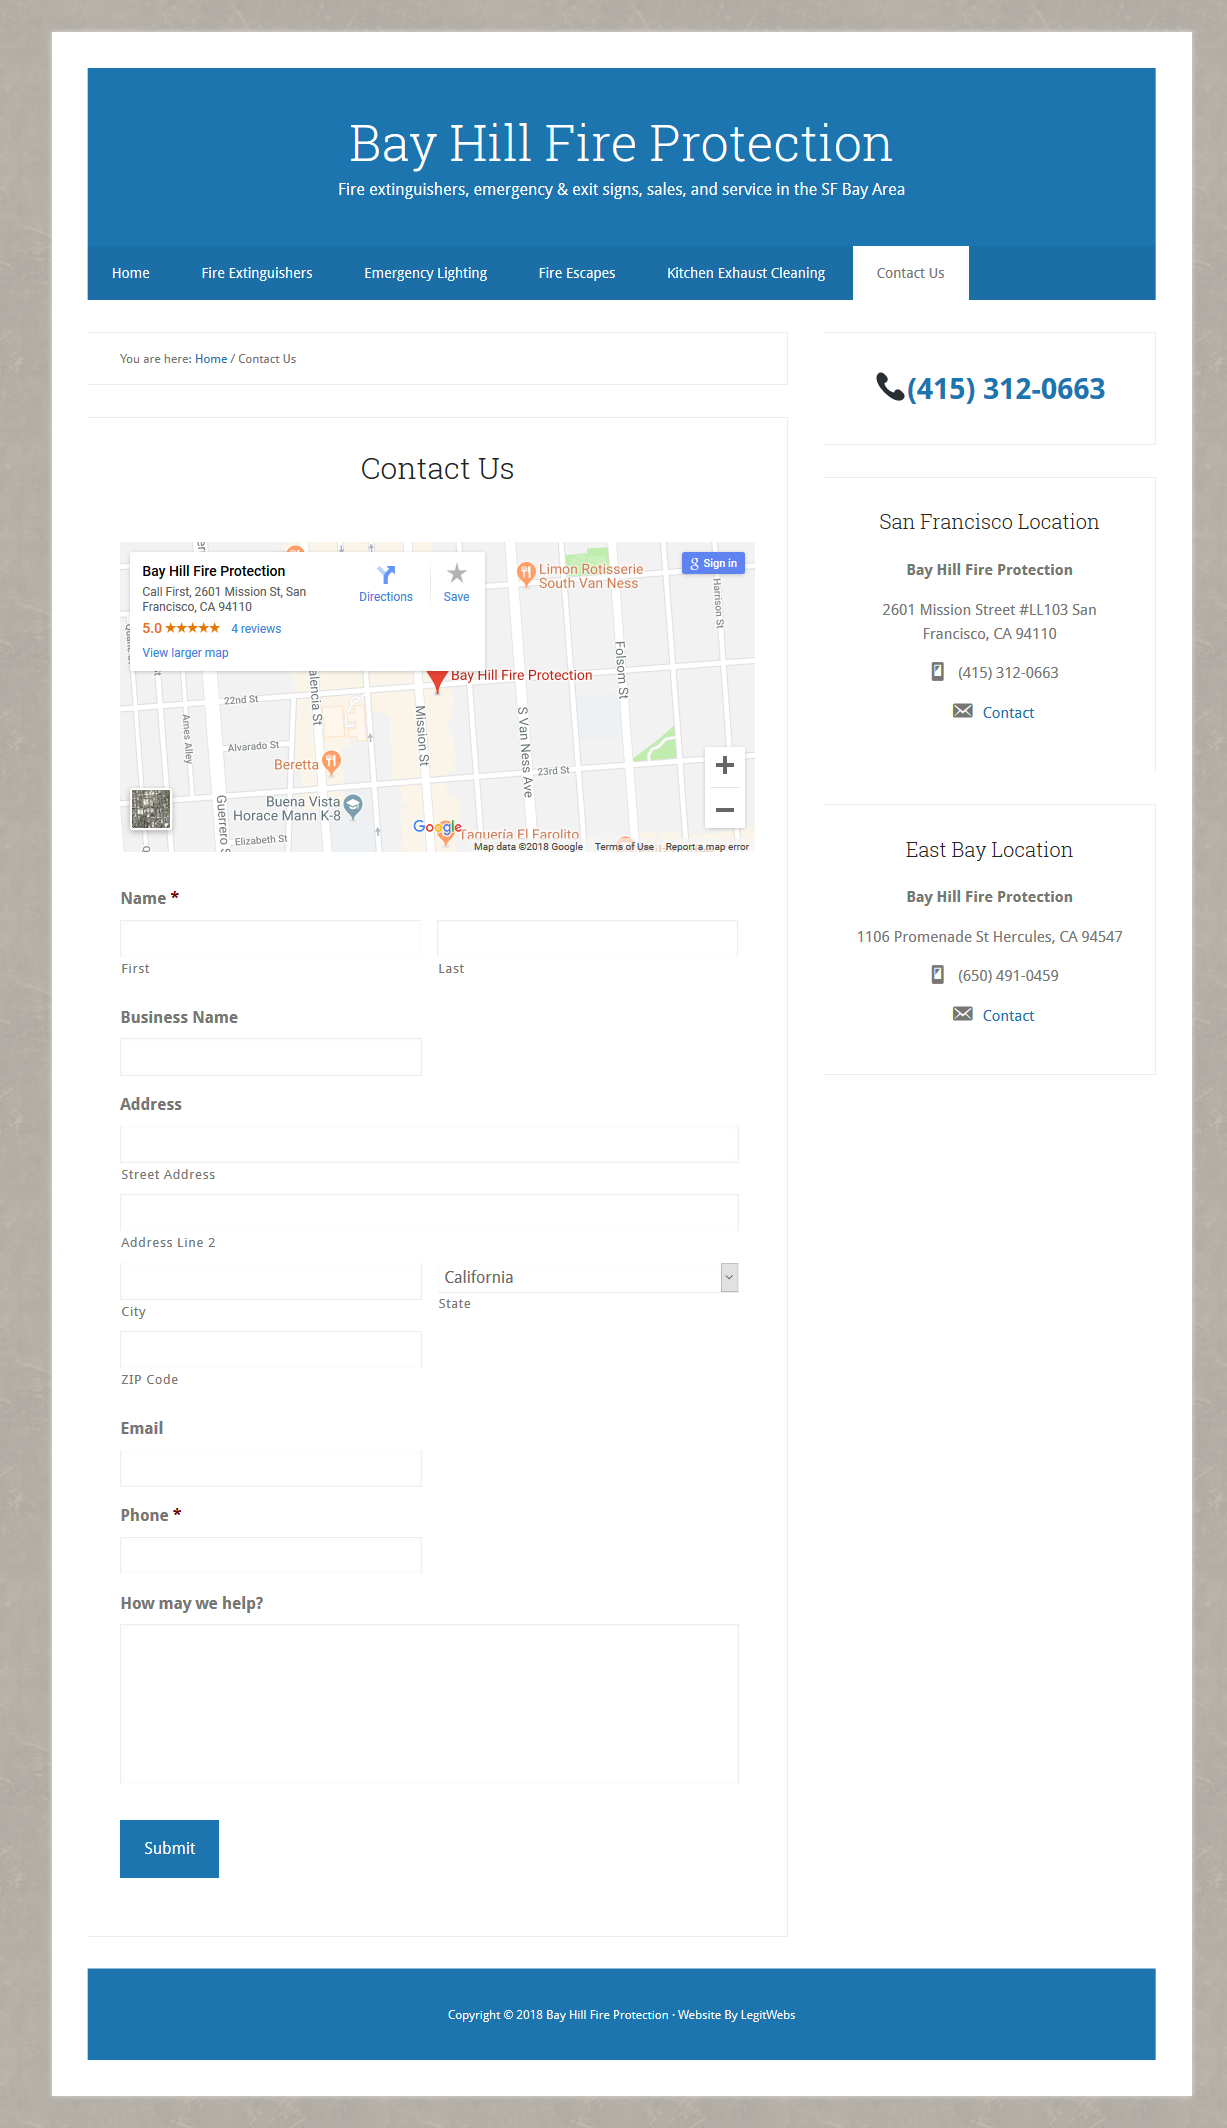The image size is (1227, 2128).
Task: Focus the Address Line 2 field
Action: [429, 1213]
